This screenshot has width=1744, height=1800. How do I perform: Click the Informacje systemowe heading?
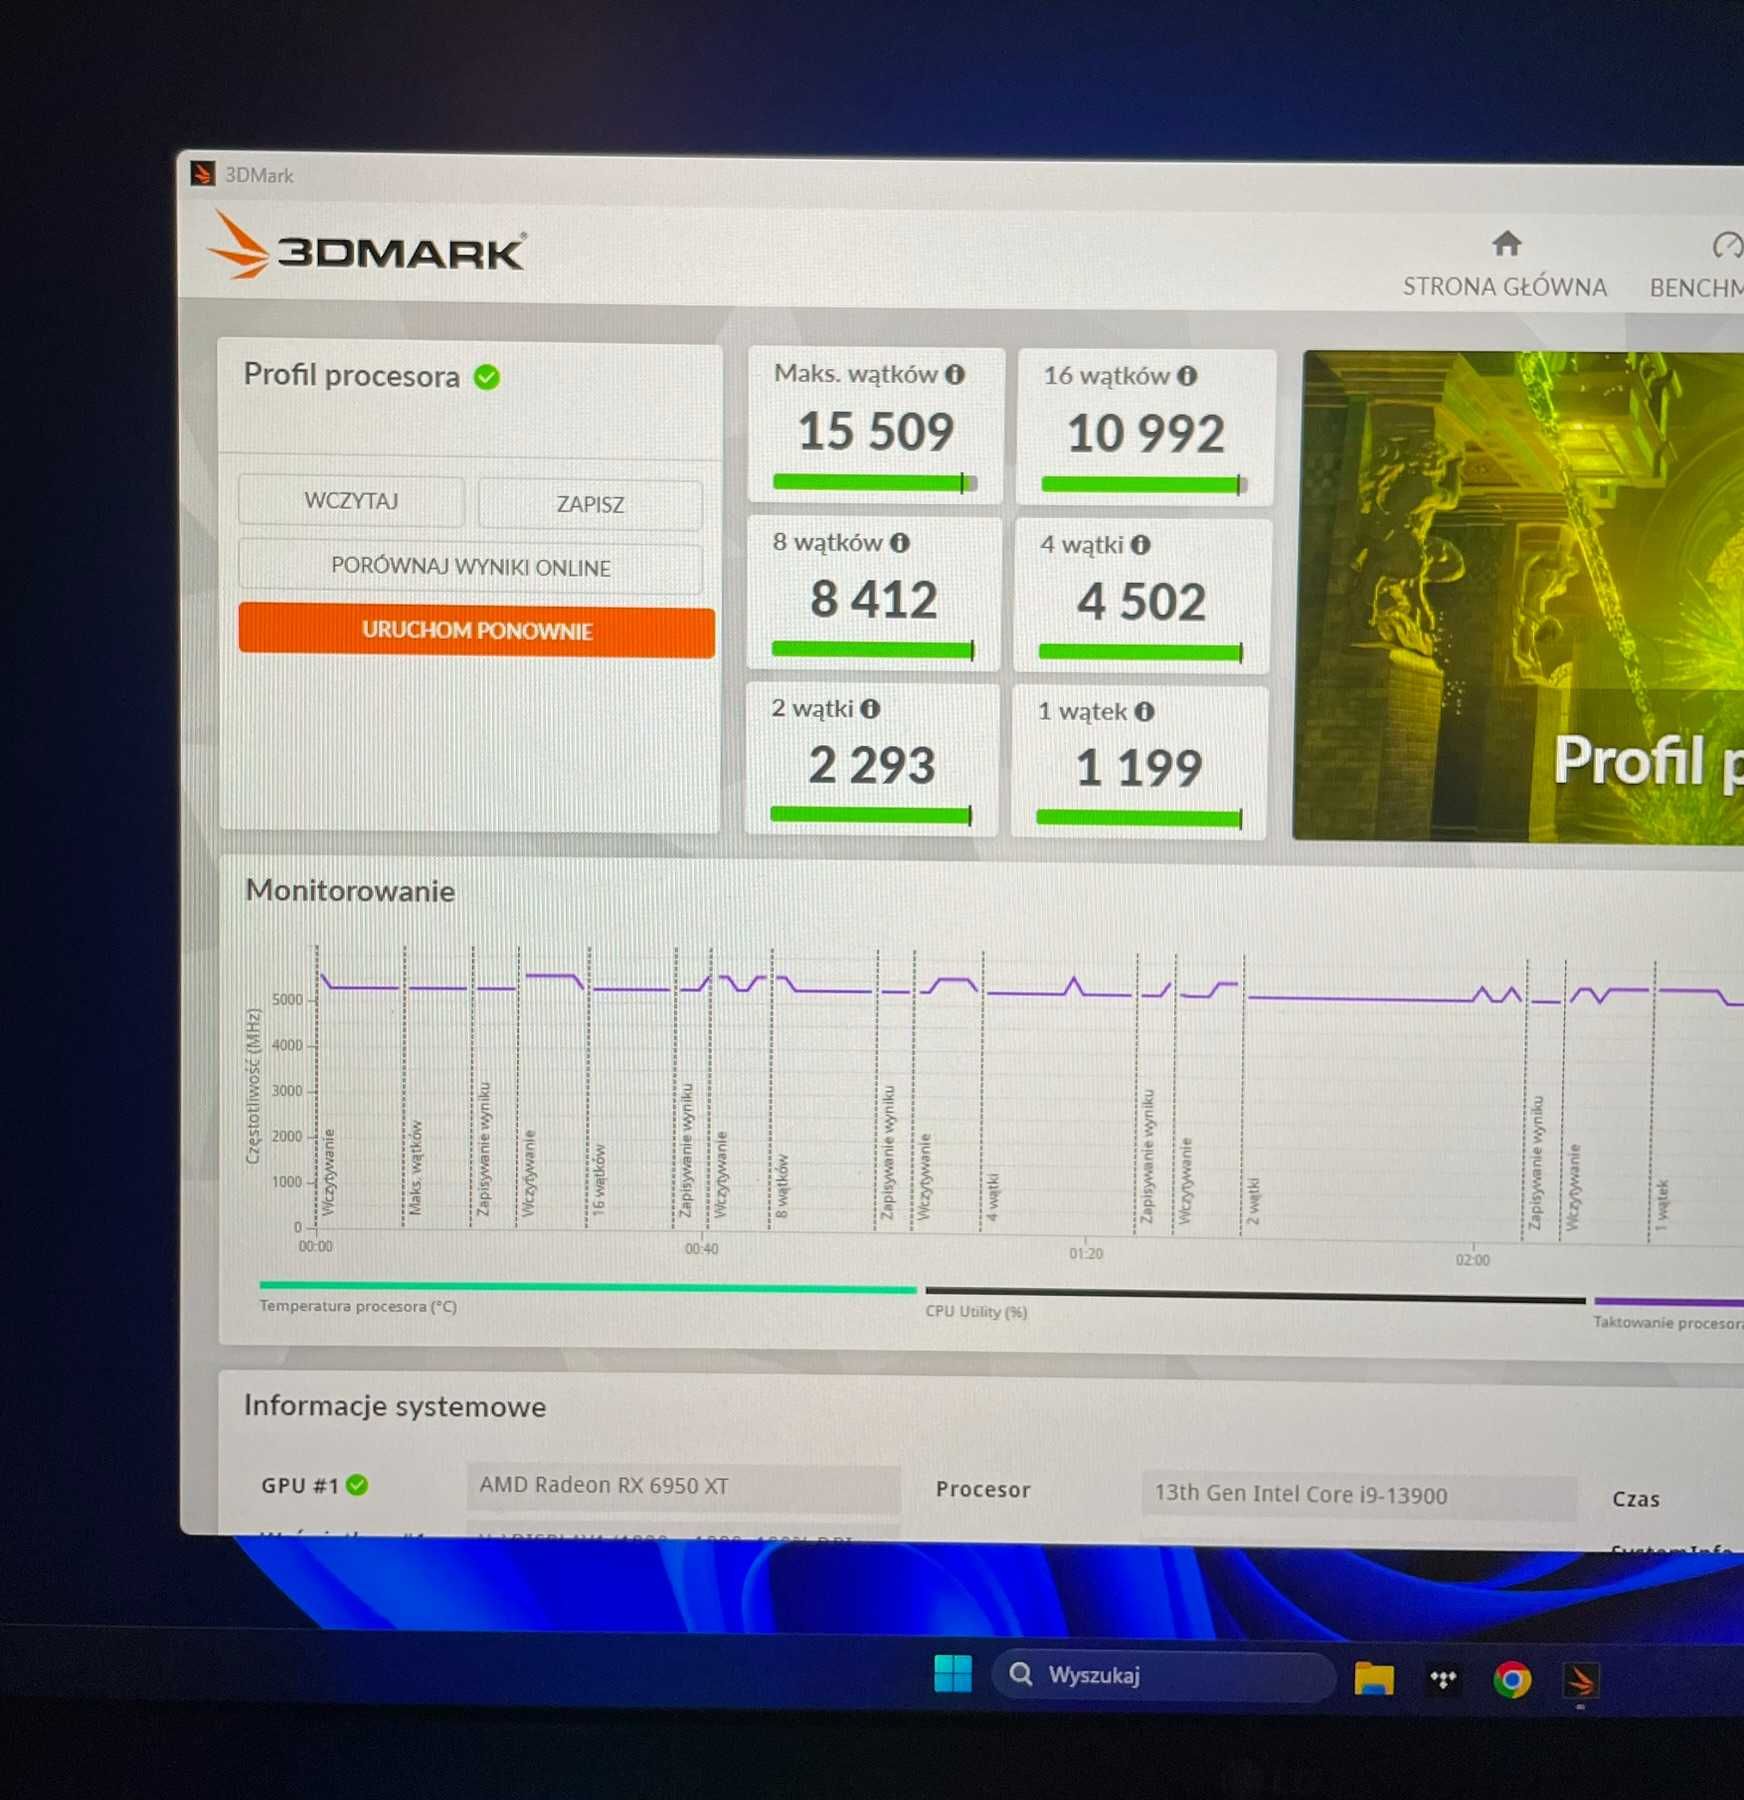pyautogui.click(x=395, y=1406)
